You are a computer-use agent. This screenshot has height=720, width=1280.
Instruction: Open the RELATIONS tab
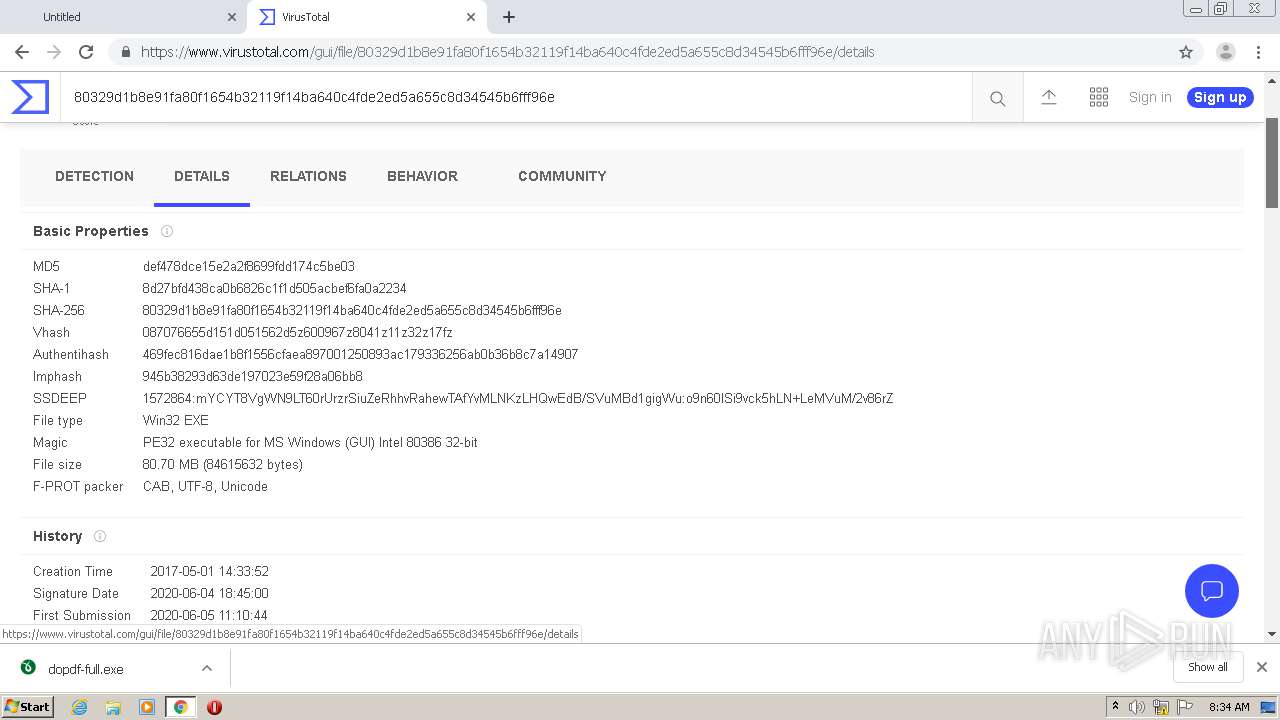[308, 176]
